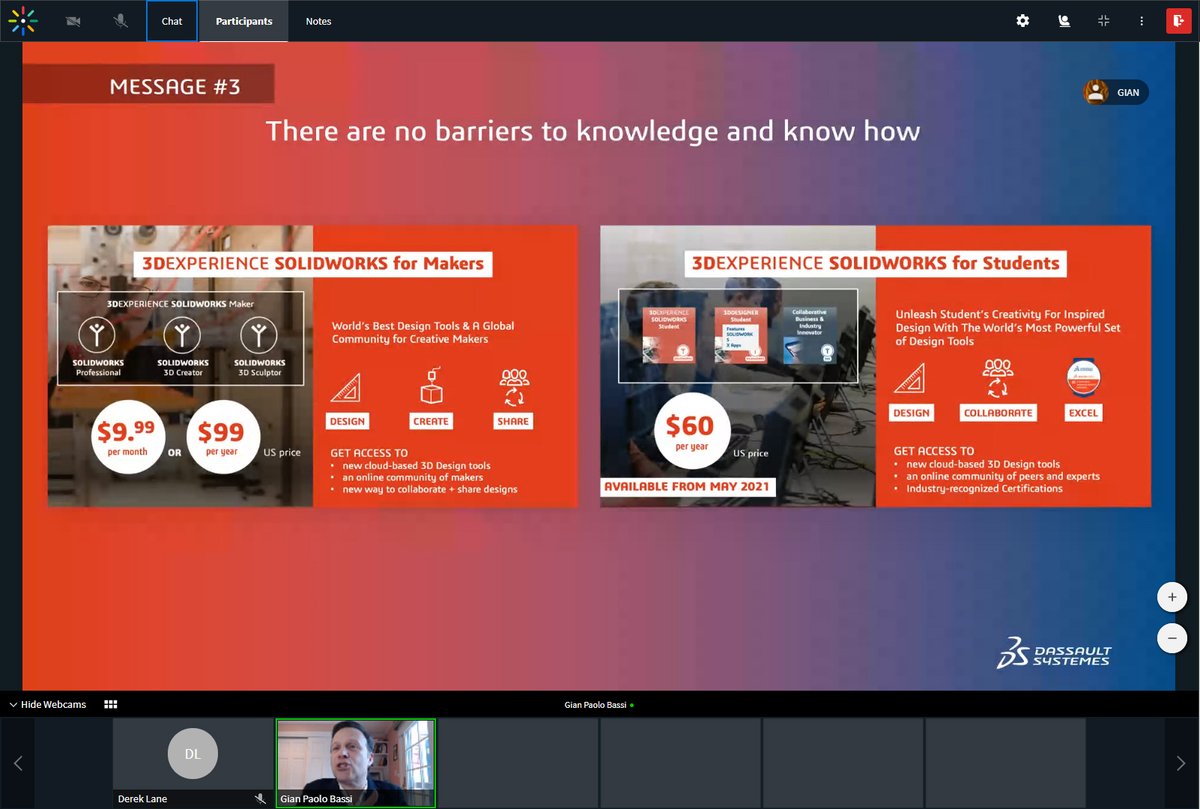Go to previous webcams with left arrow
This screenshot has height=809, width=1200.
(18, 763)
